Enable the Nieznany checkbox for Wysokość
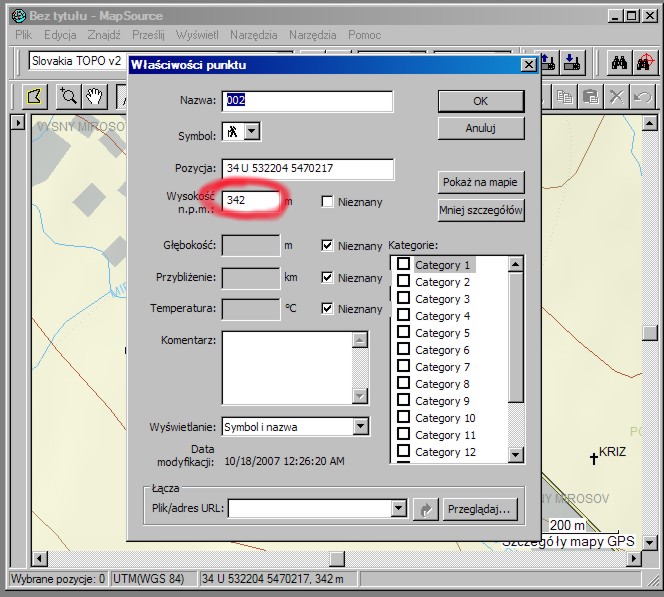Viewport: 664px width, 597px height. click(327, 202)
